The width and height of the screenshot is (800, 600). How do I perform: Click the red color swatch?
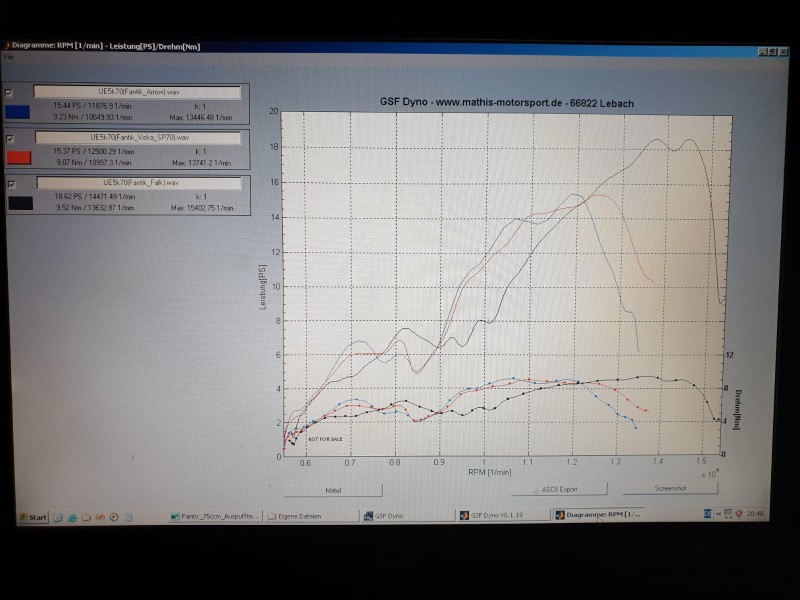[19, 157]
